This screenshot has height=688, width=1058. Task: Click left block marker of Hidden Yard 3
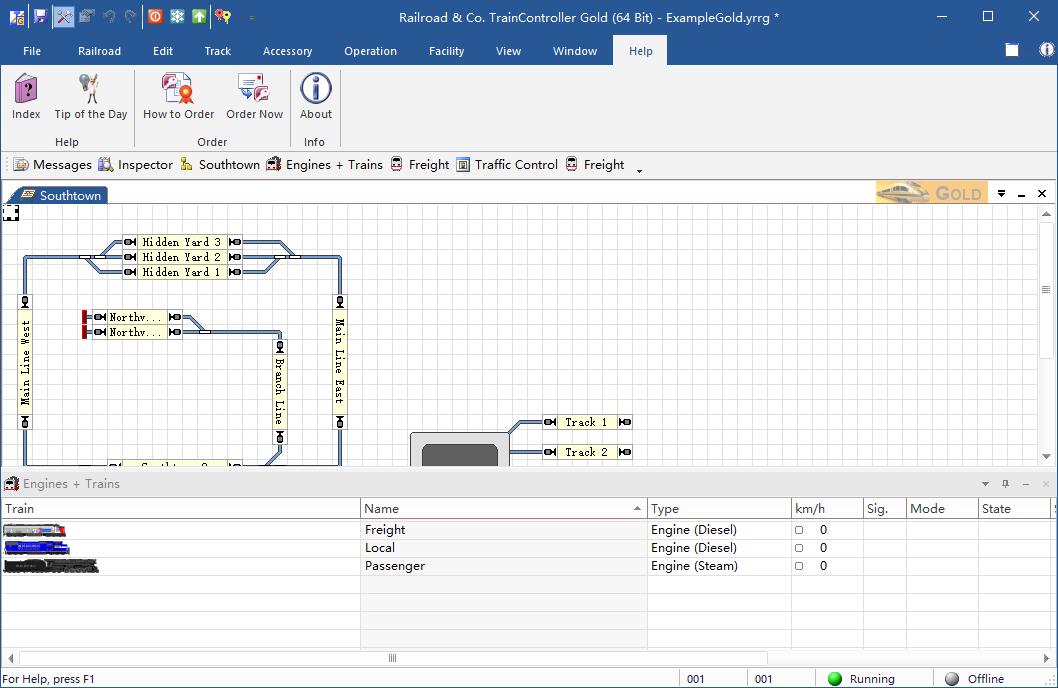[130, 241]
